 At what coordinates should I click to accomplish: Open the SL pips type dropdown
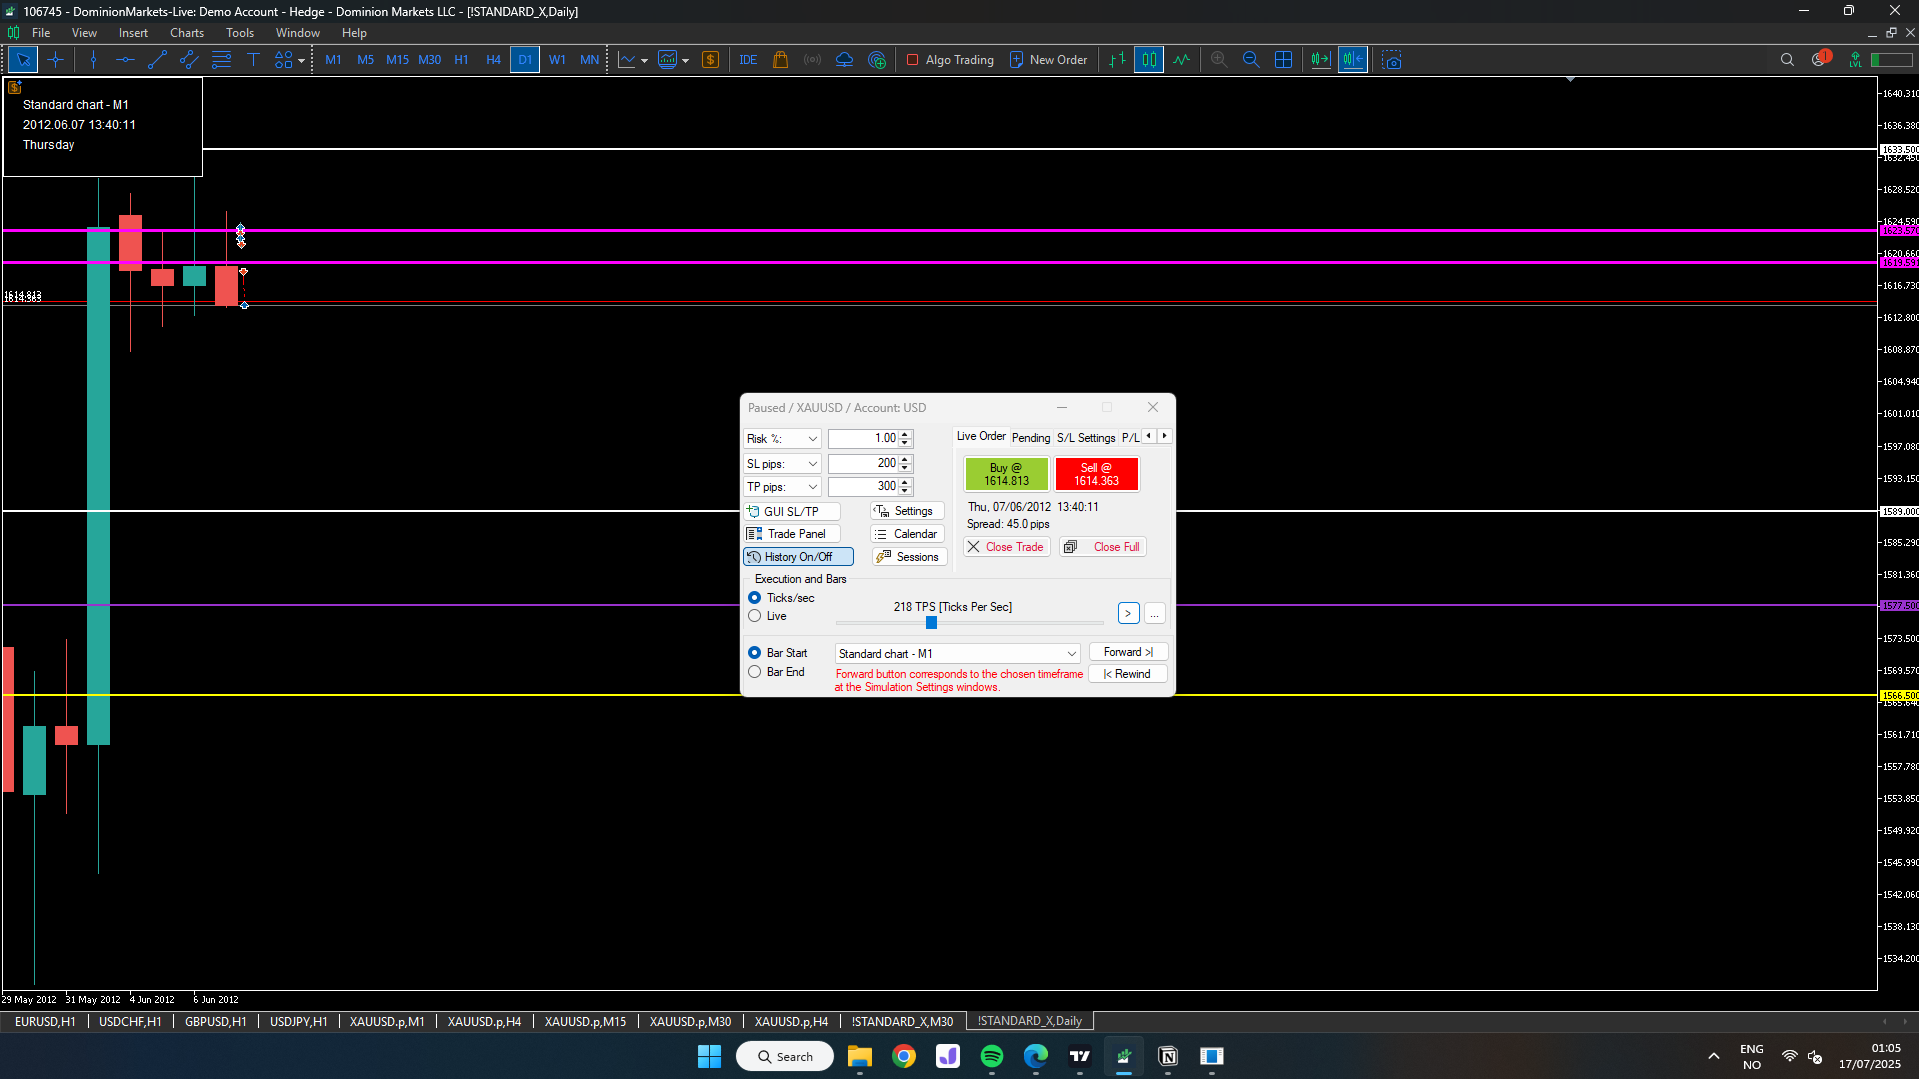(782, 464)
